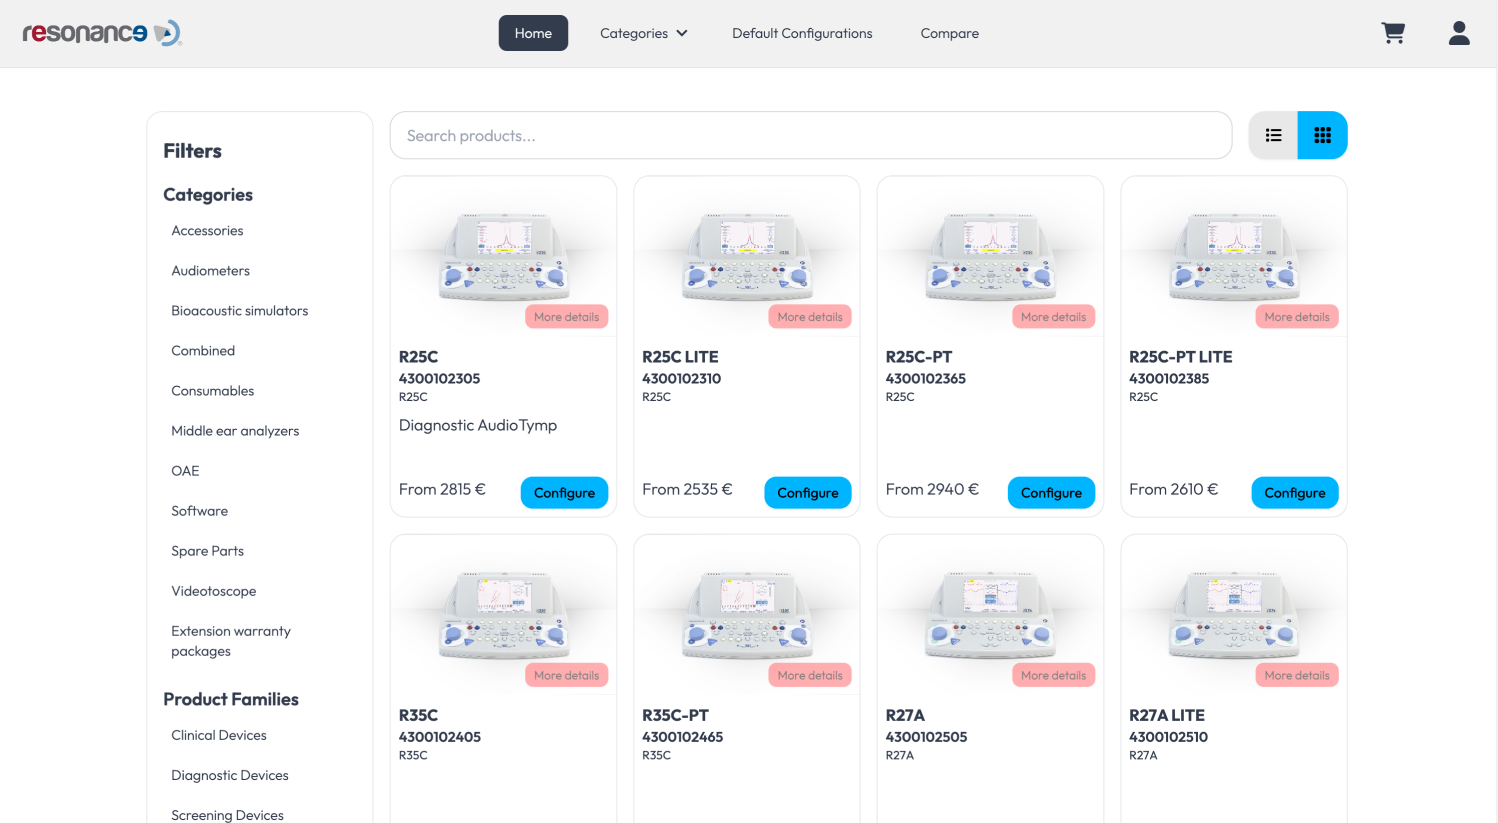The height and width of the screenshot is (823, 1498).
Task: Click part number 4300102365
Action: tap(926, 379)
